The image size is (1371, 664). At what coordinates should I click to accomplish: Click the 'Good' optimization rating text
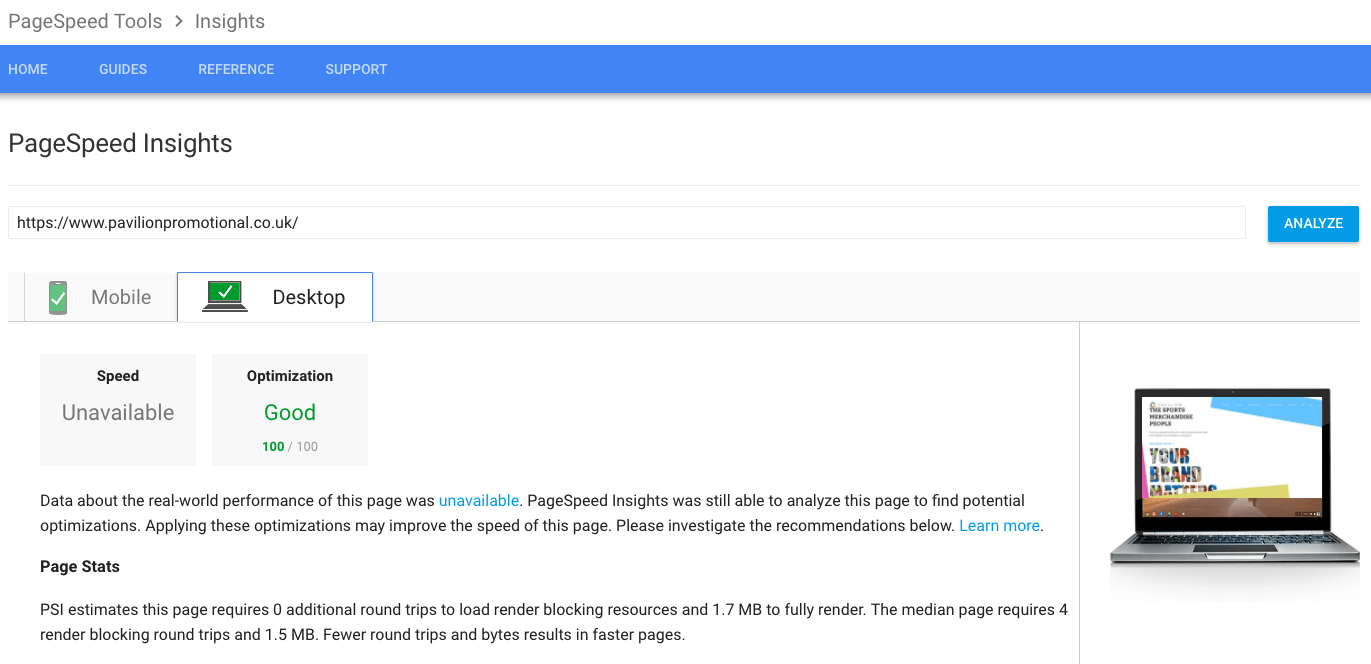pyautogui.click(x=290, y=412)
